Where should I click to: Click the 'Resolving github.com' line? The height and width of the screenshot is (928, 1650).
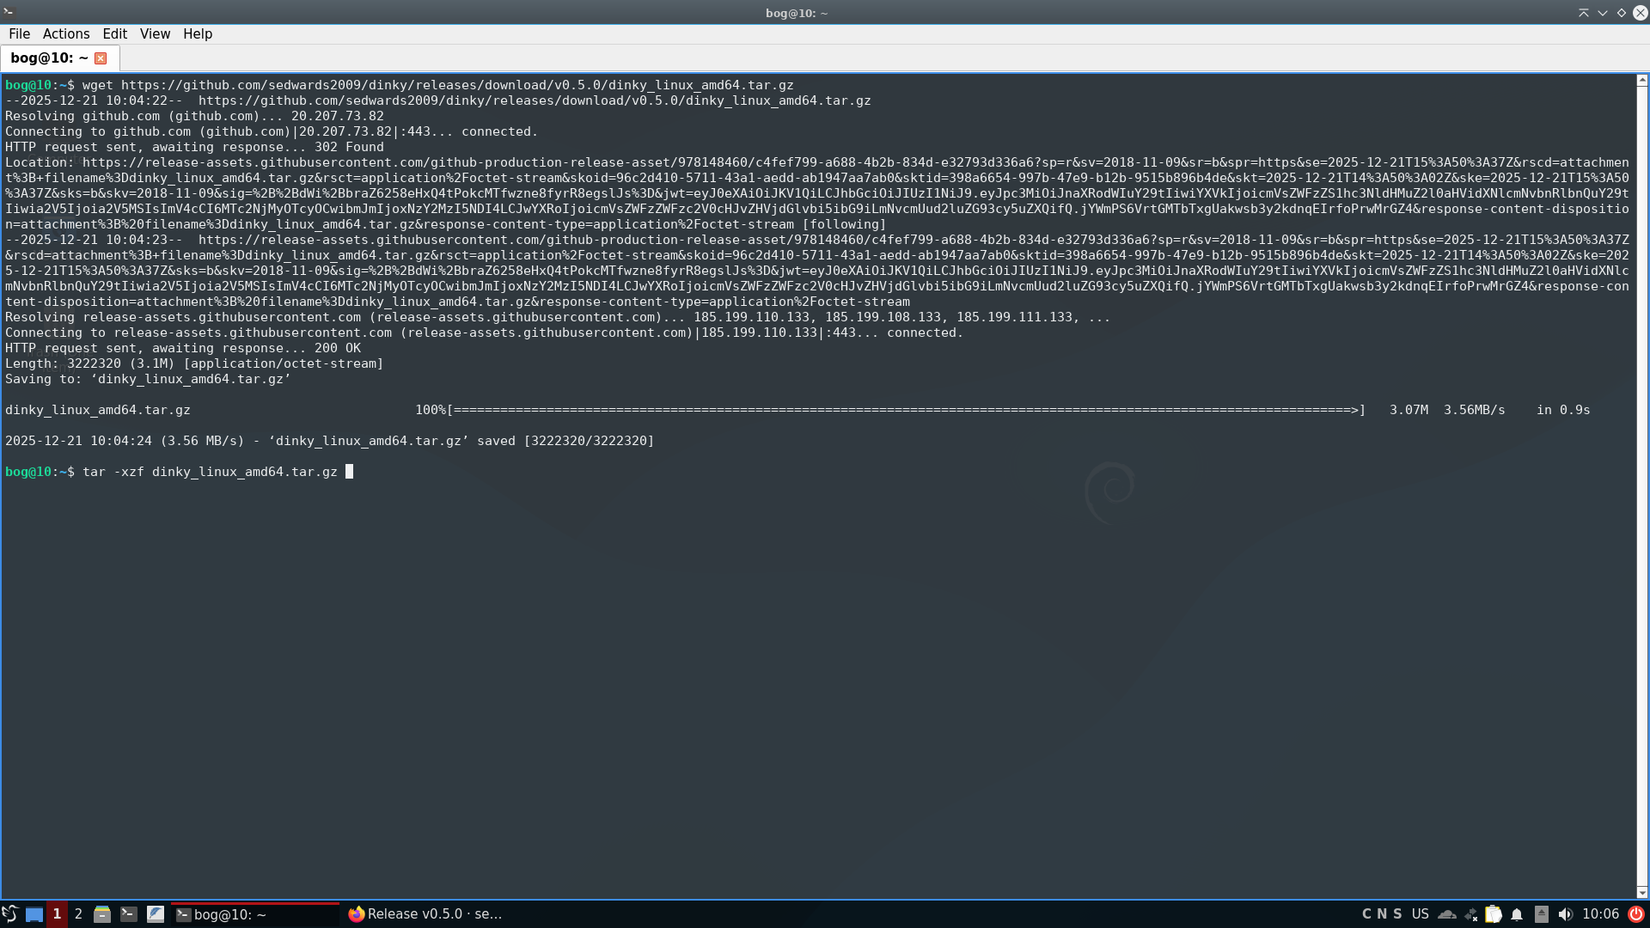(x=194, y=116)
